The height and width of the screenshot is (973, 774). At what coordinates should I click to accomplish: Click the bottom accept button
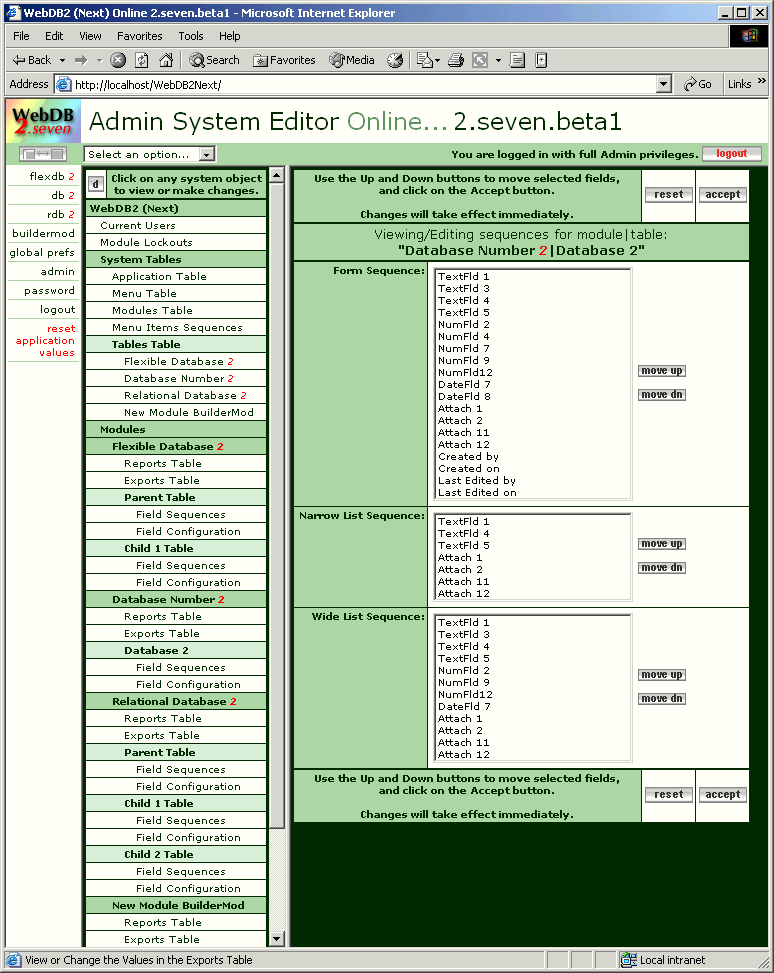pos(722,794)
